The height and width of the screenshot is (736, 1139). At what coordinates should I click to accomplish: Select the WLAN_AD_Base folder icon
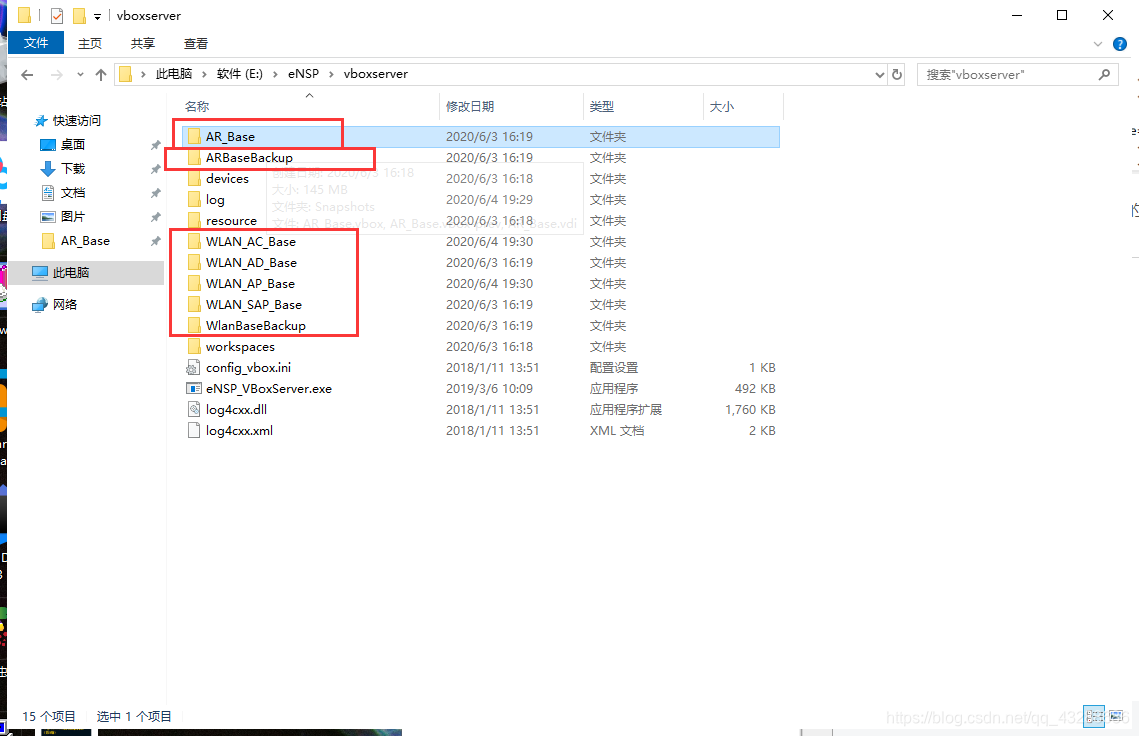coord(194,263)
